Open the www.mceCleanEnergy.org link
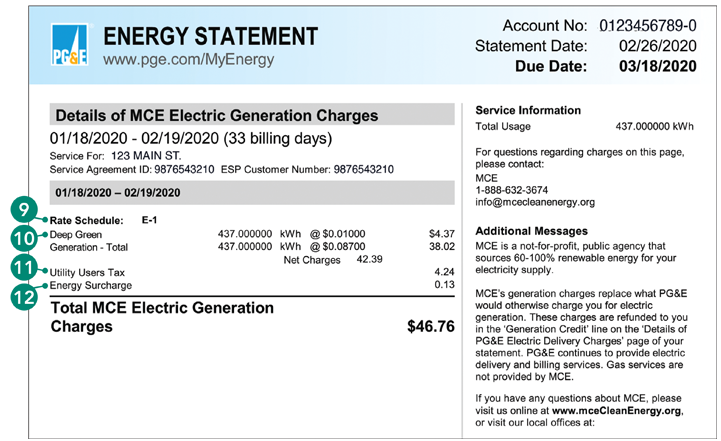The image size is (721, 441). (x=616, y=411)
